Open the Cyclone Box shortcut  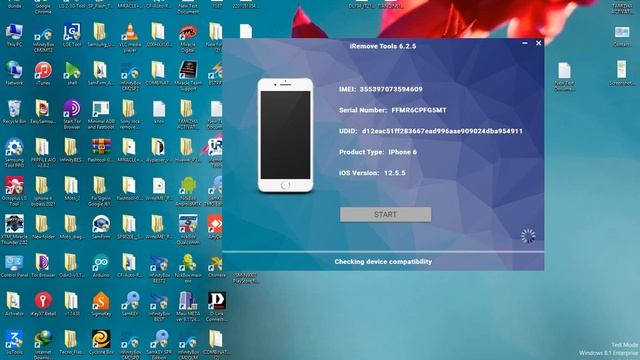101,342
